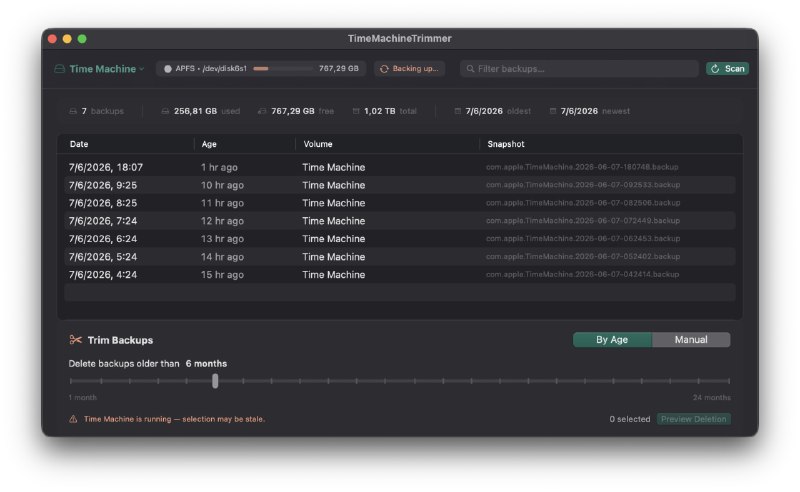Select the backup row dated 7/6/2026, 4:24
Screen dimensions: 800x492
pos(399,275)
